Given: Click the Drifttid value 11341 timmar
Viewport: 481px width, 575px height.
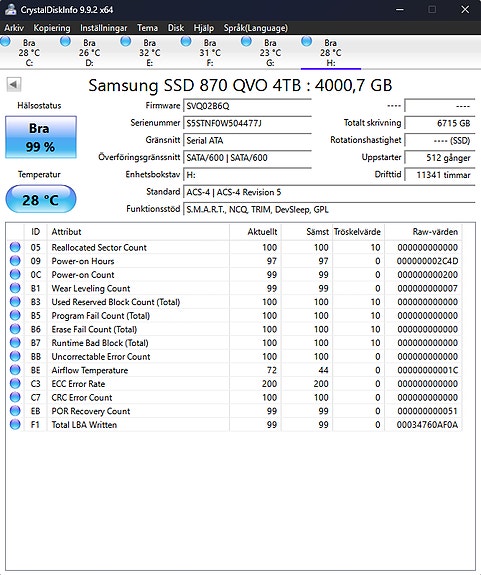Looking at the screenshot, I should pos(440,175).
